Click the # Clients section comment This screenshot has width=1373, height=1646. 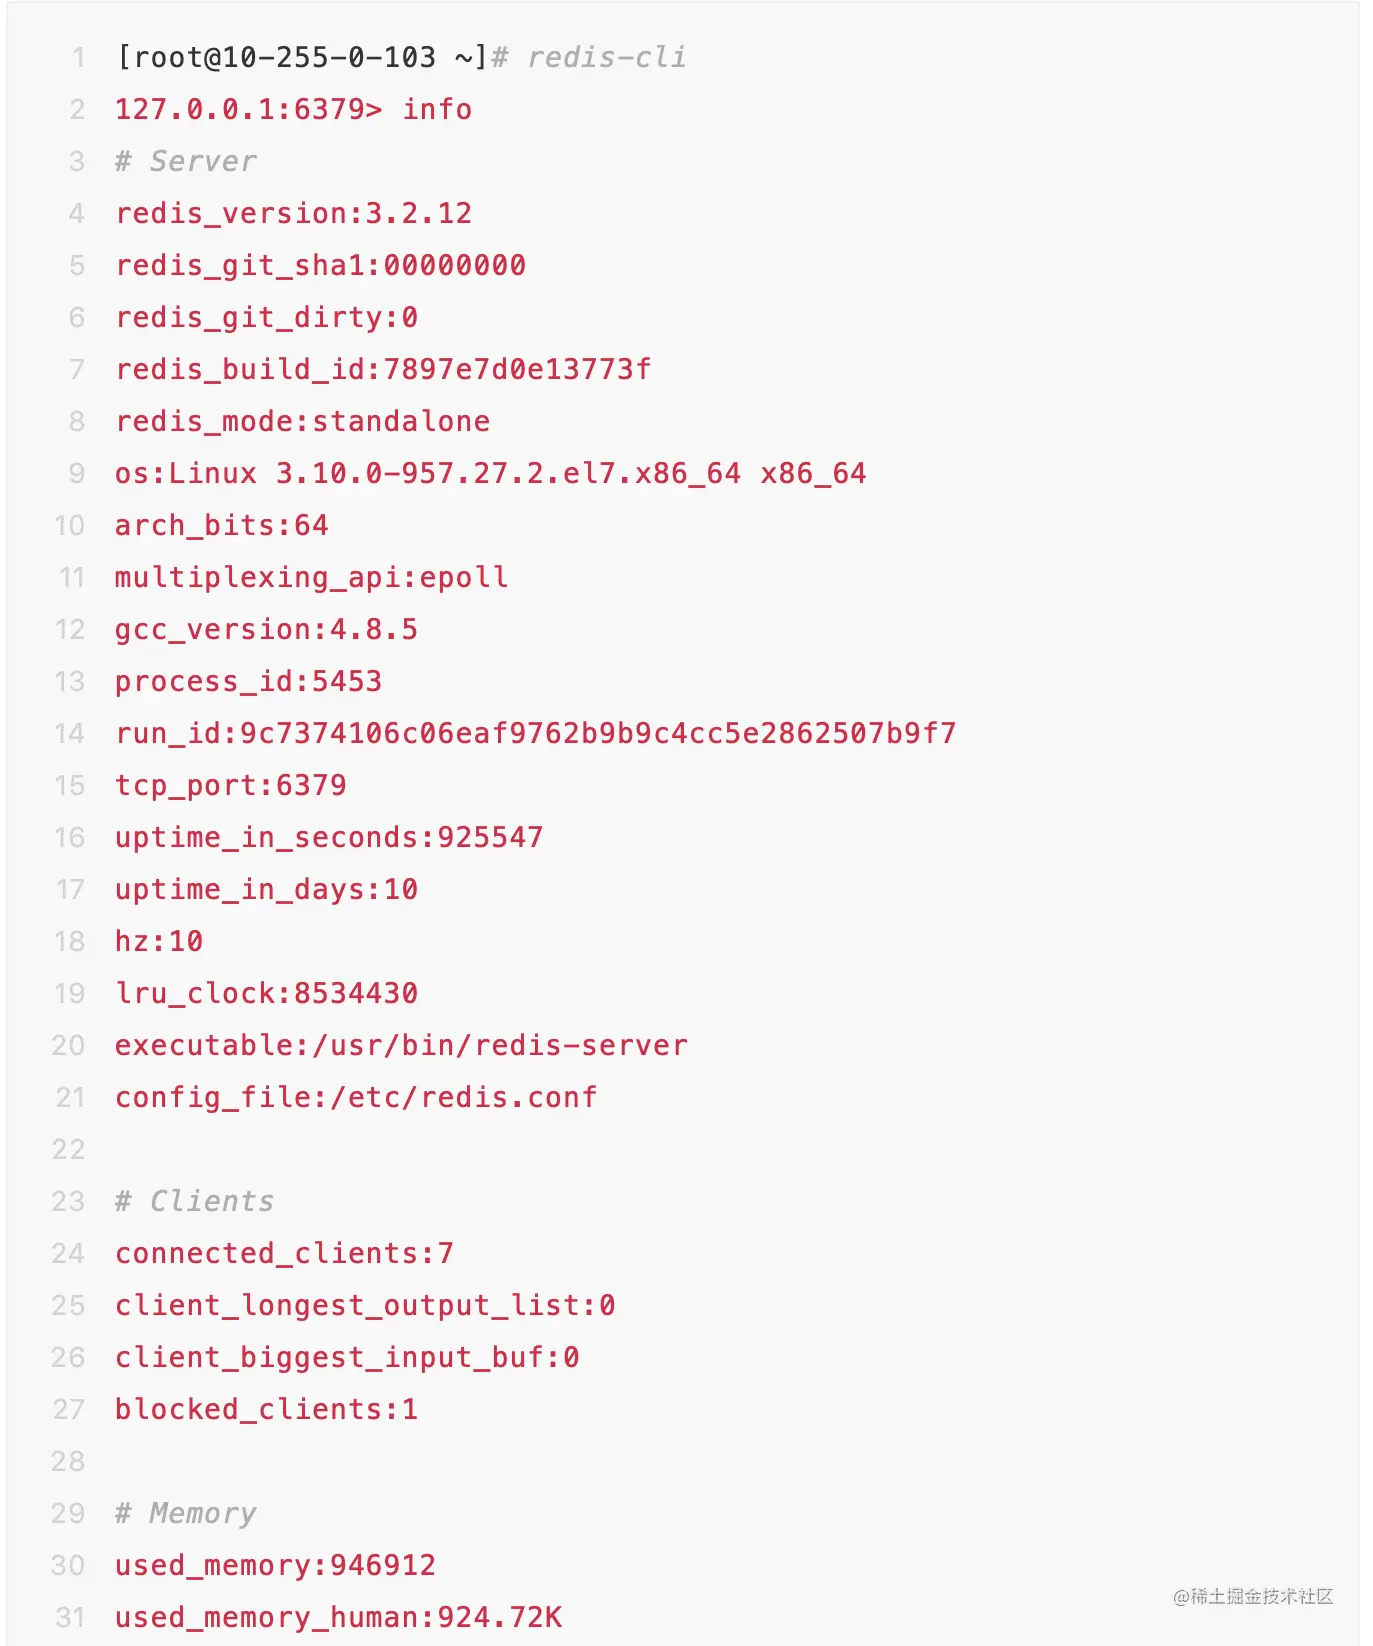point(195,1201)
